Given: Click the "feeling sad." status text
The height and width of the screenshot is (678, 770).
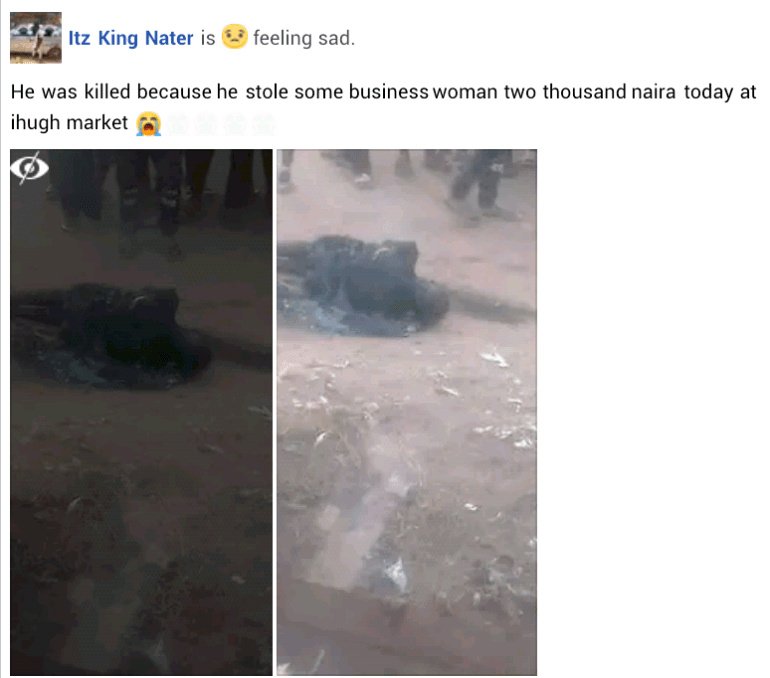Looking at the screenshot, I should (x=303, y=38).
